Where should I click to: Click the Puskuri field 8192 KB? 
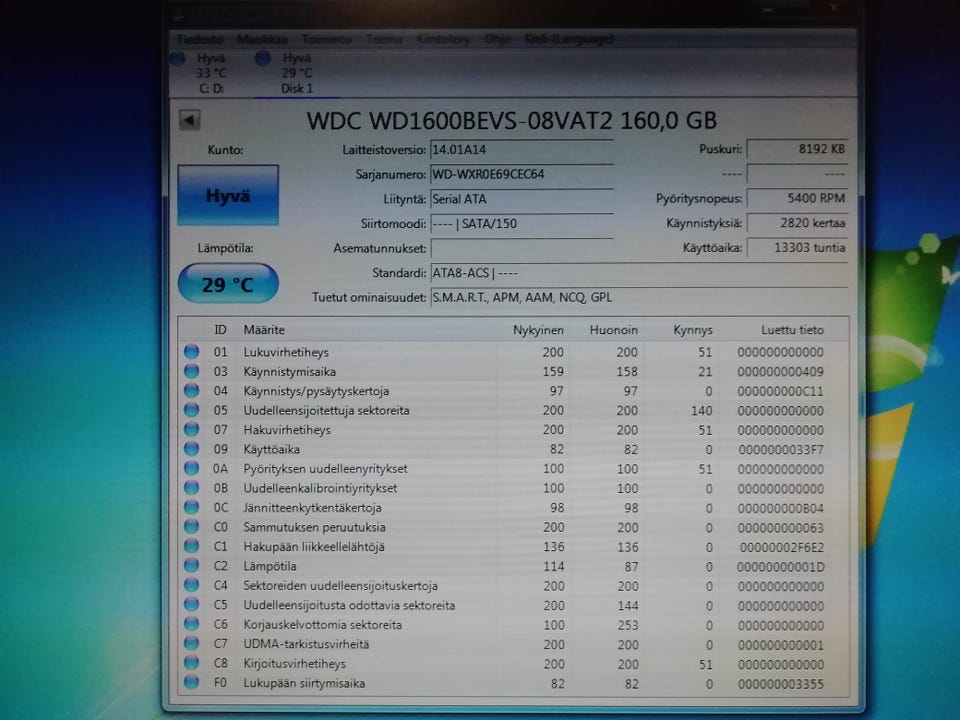coord(797,149)
